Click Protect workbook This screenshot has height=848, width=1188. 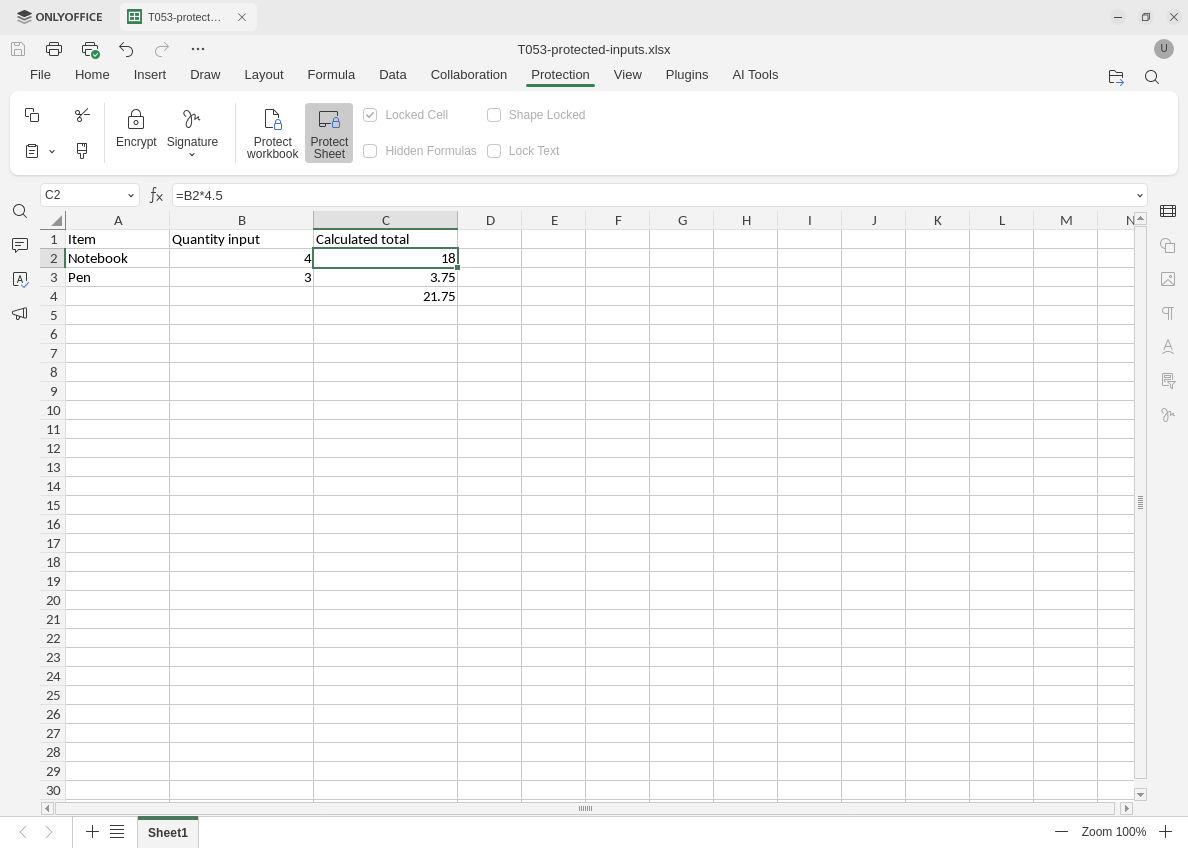pos(273,133)
